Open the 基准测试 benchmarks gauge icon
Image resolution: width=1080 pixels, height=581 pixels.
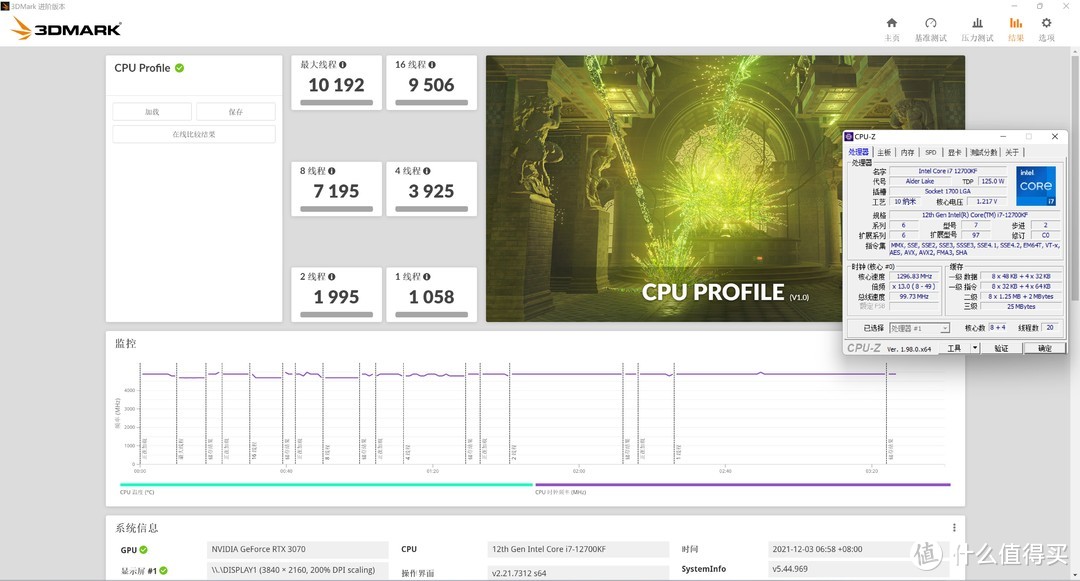tap(931, 23)
